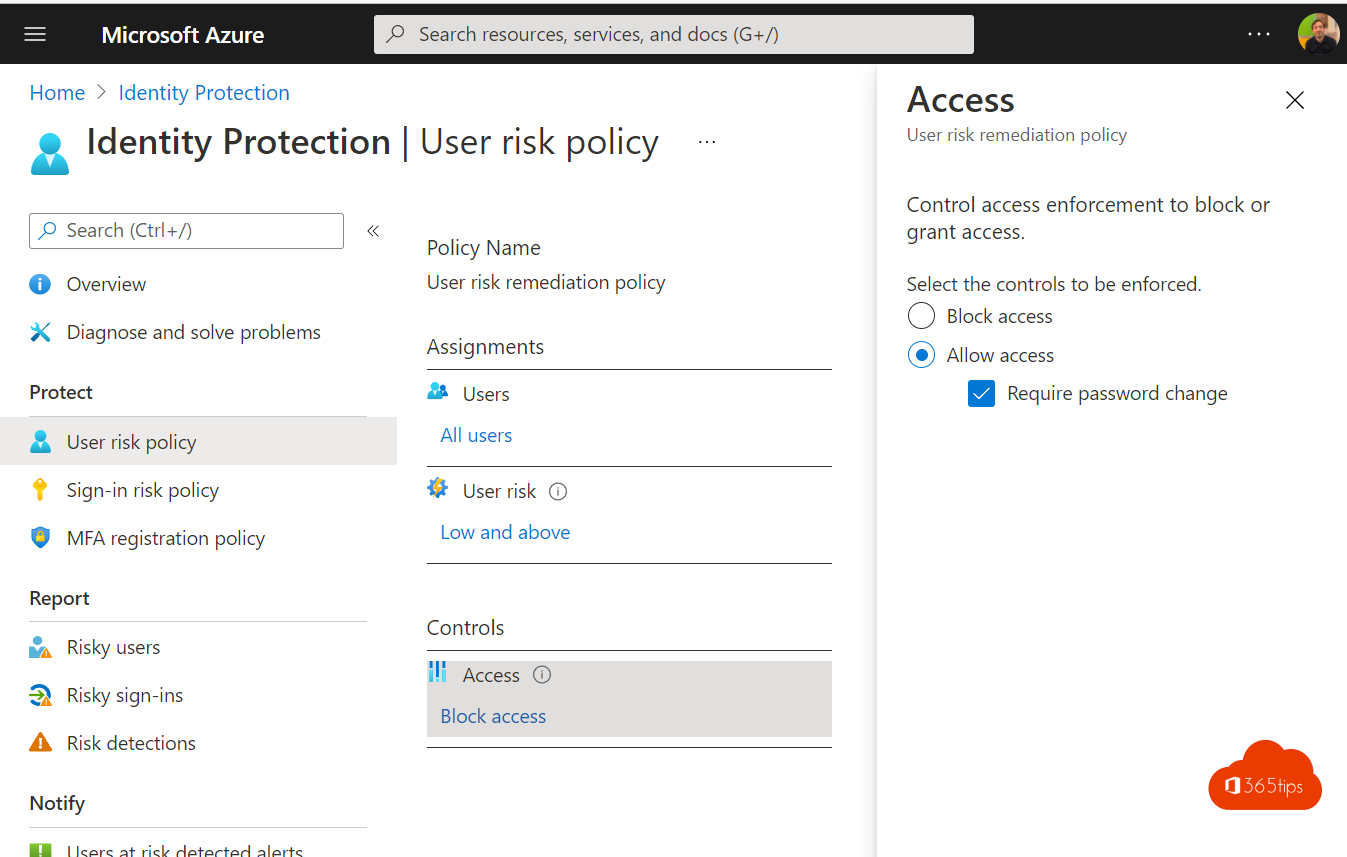Show the User risk info tooltip icon

coord(559,491)
